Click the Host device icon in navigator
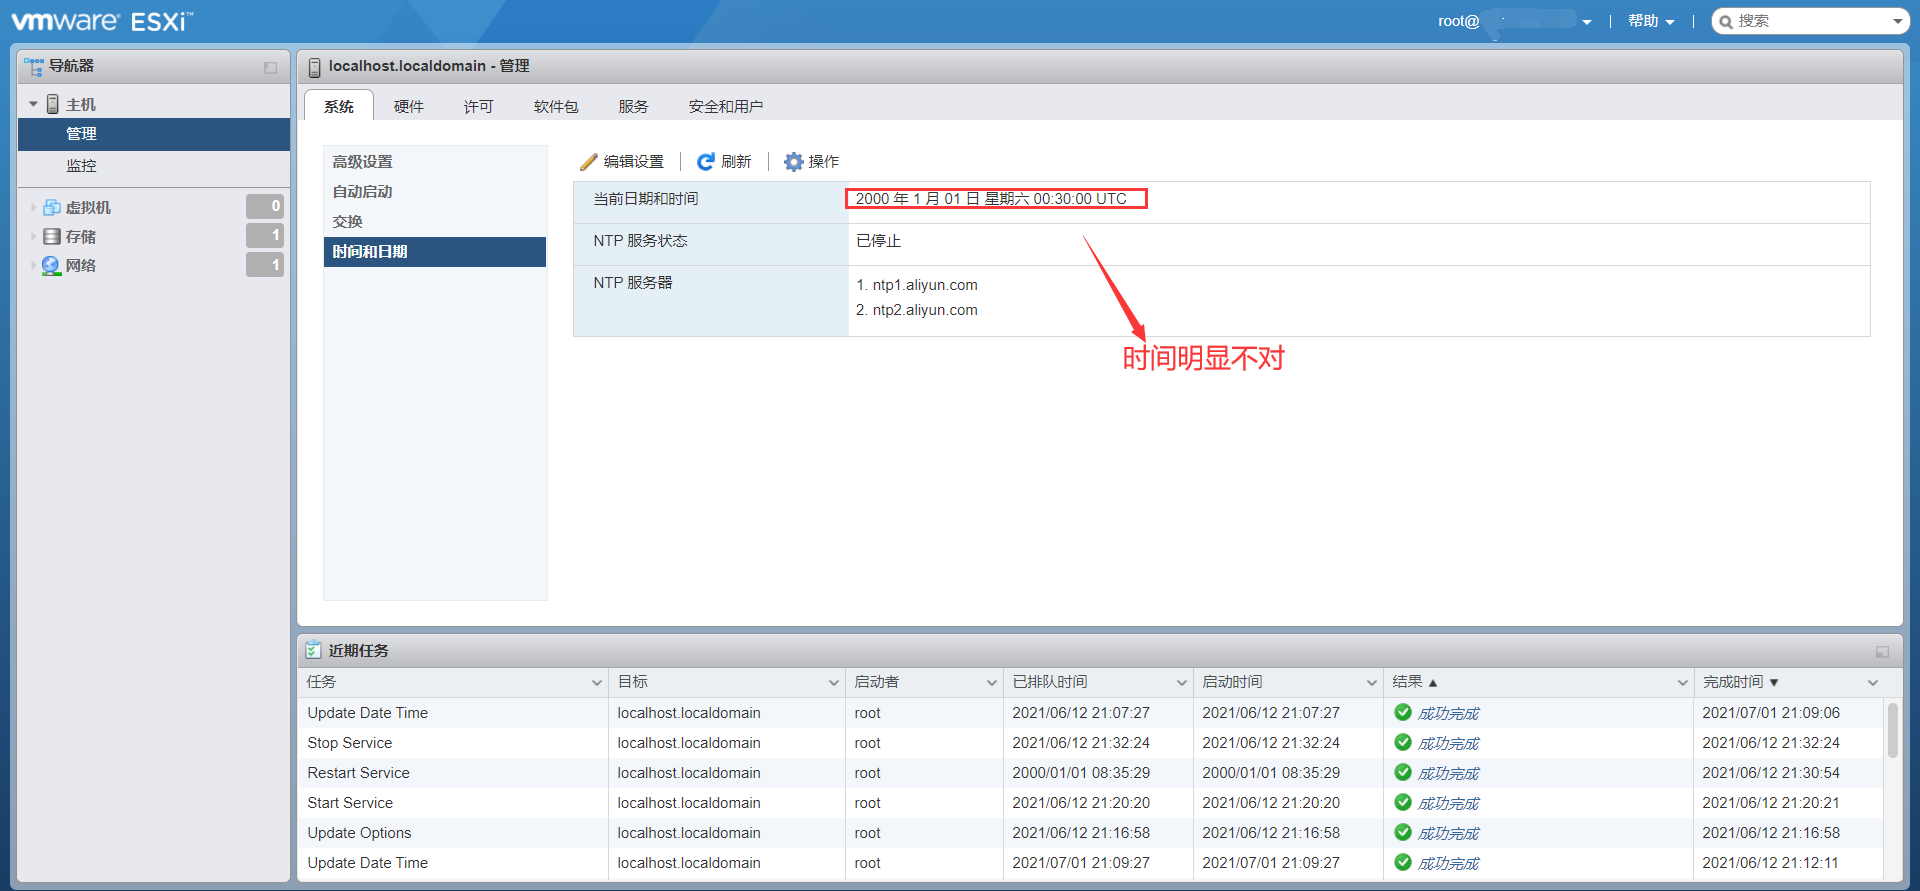This screenshot has height=891, width=1920. click(53, 104)
